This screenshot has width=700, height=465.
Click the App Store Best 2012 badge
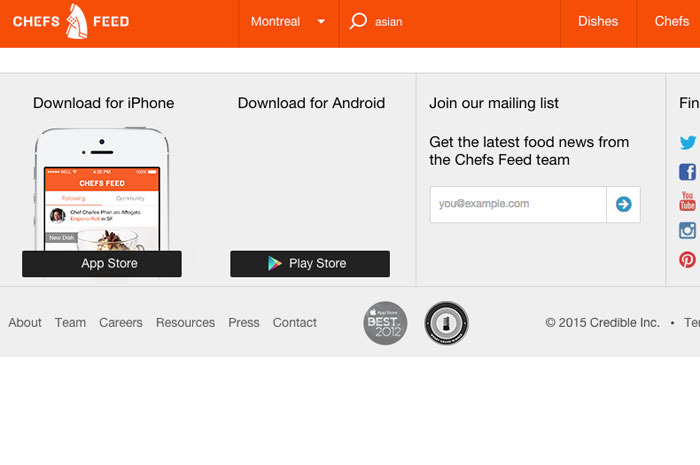385,323
